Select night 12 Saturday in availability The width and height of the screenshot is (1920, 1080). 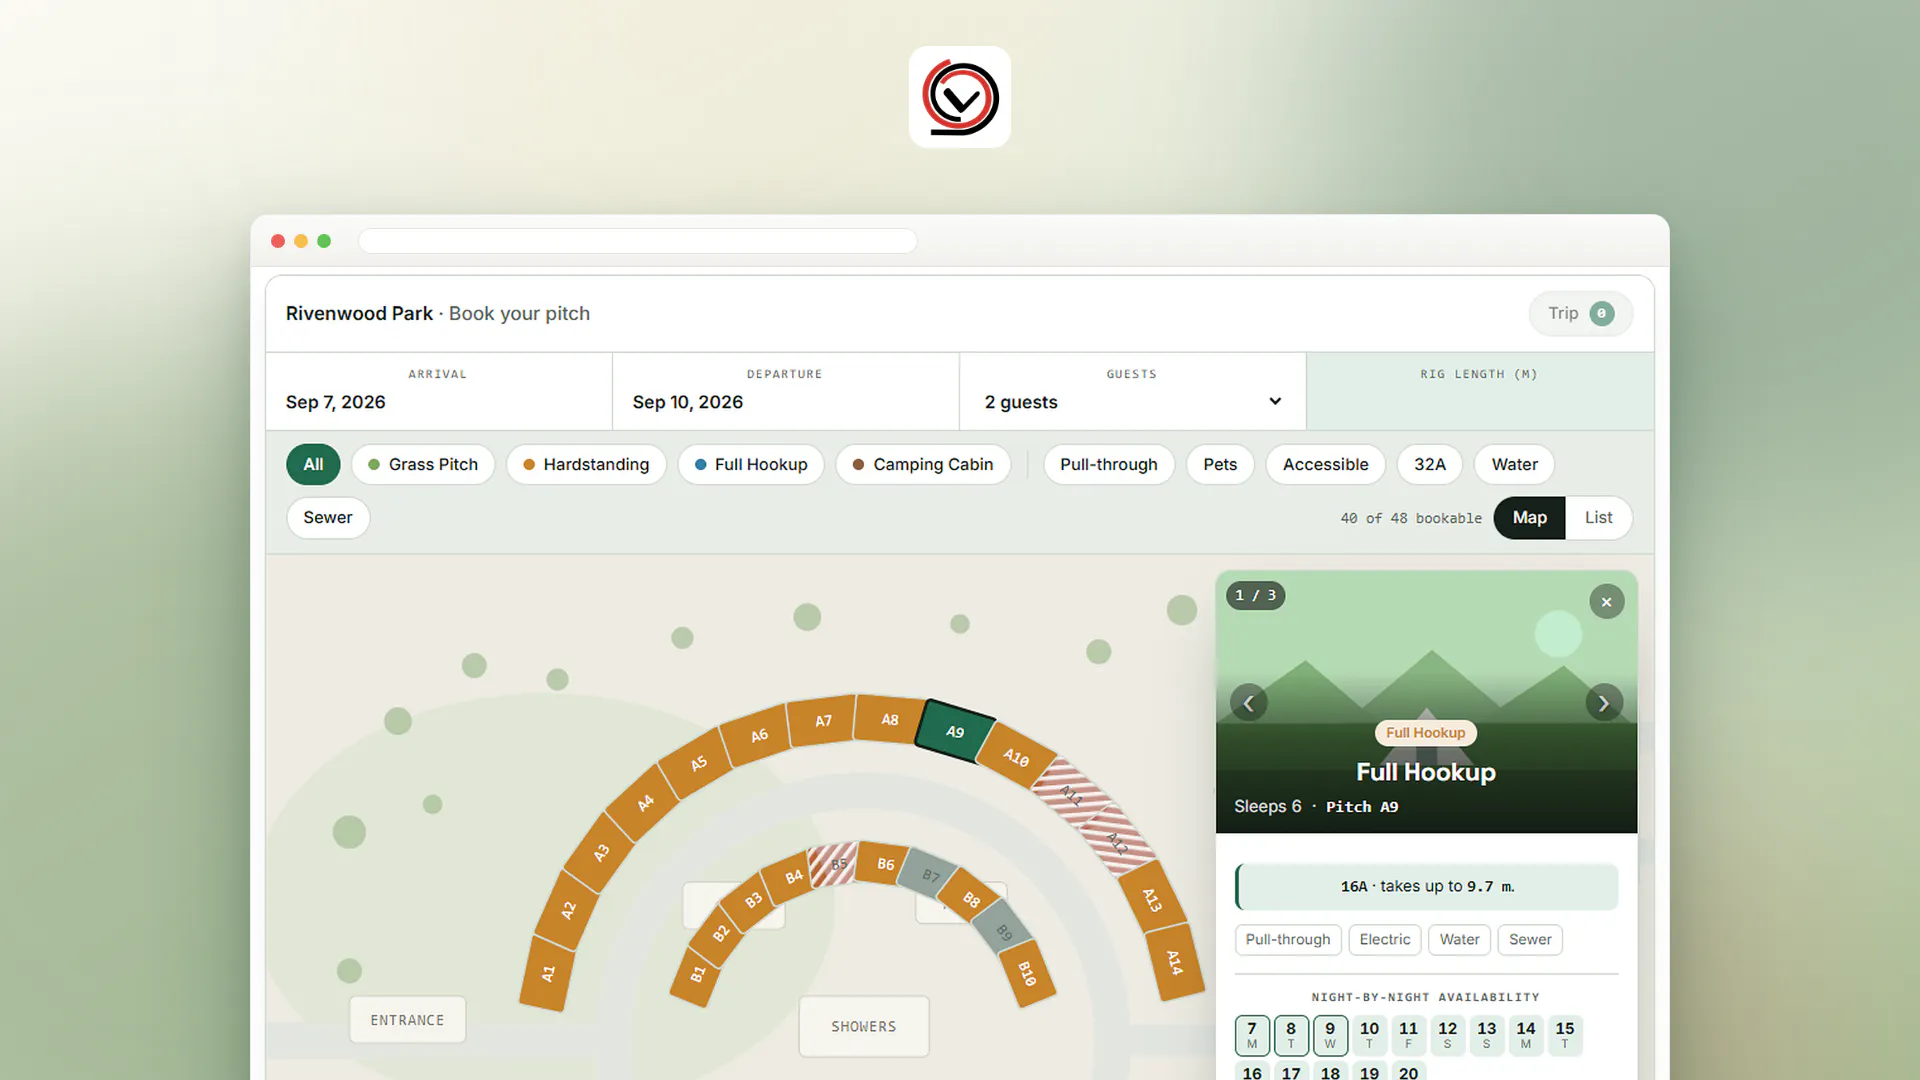click(1447, 1035)
